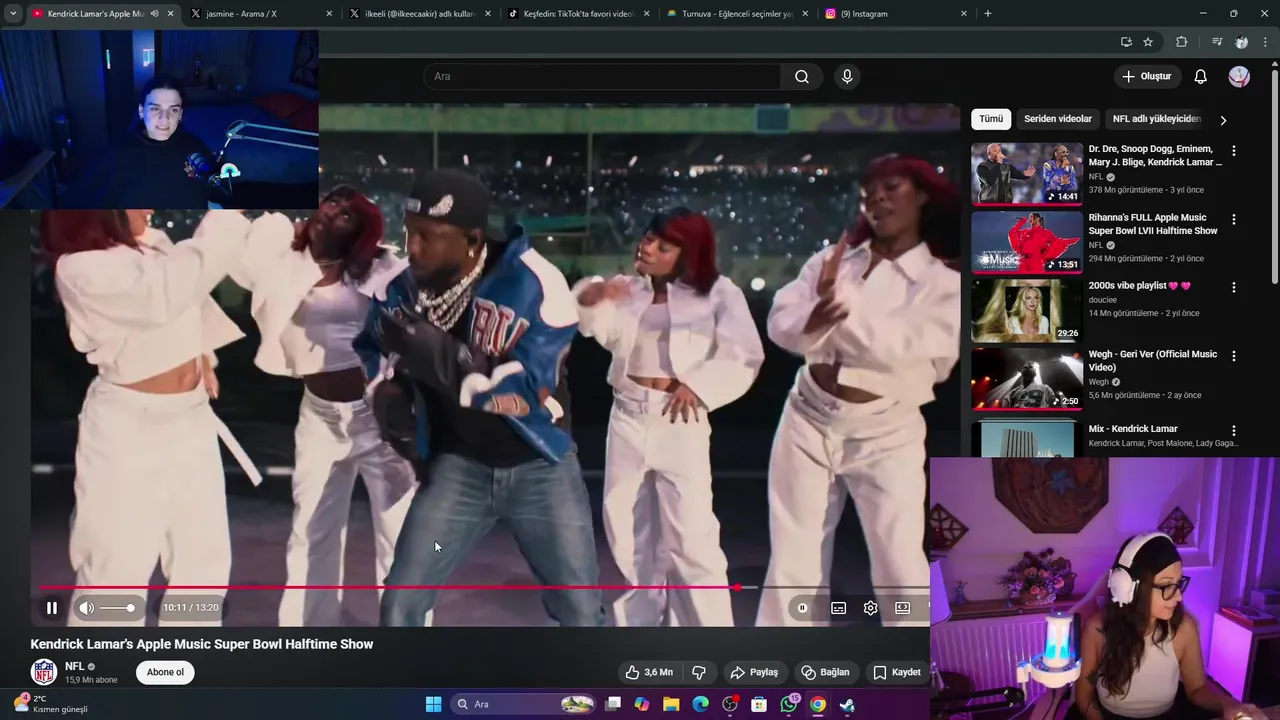Open the Paylaş share dialog

(x=754, y=672)
